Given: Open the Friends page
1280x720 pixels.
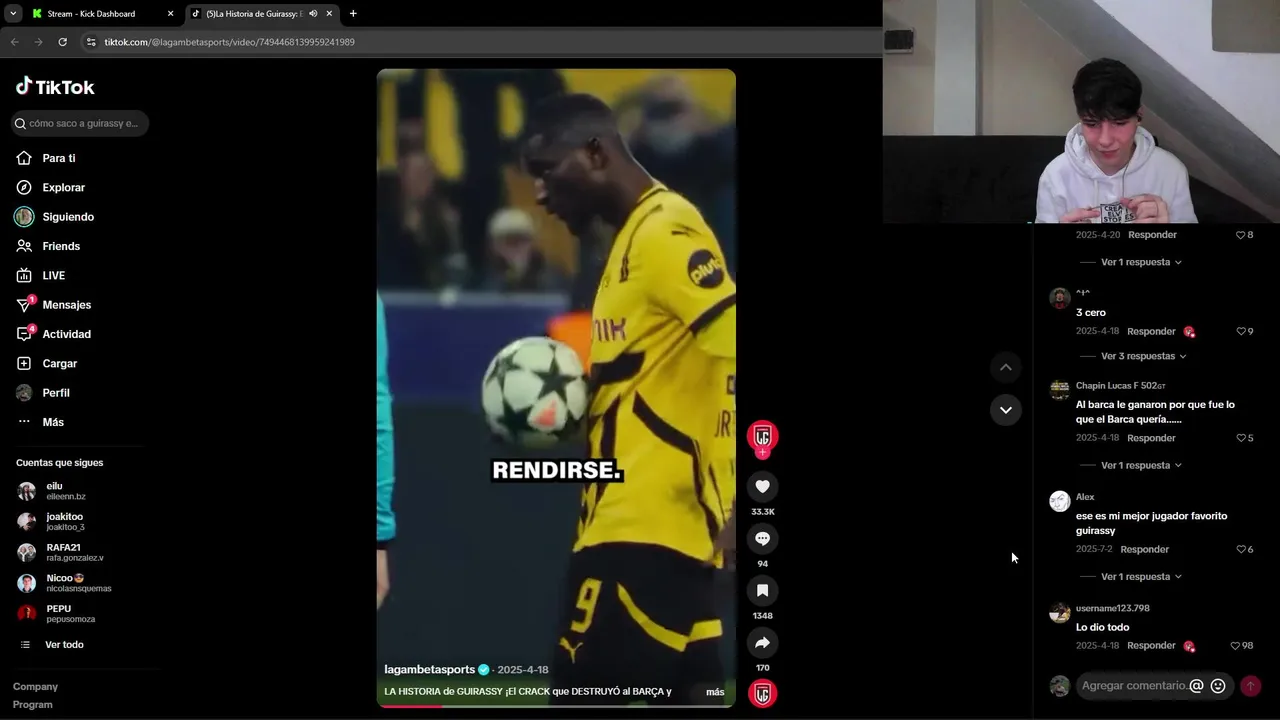Looking at the screenshot, I should [48, 246].
